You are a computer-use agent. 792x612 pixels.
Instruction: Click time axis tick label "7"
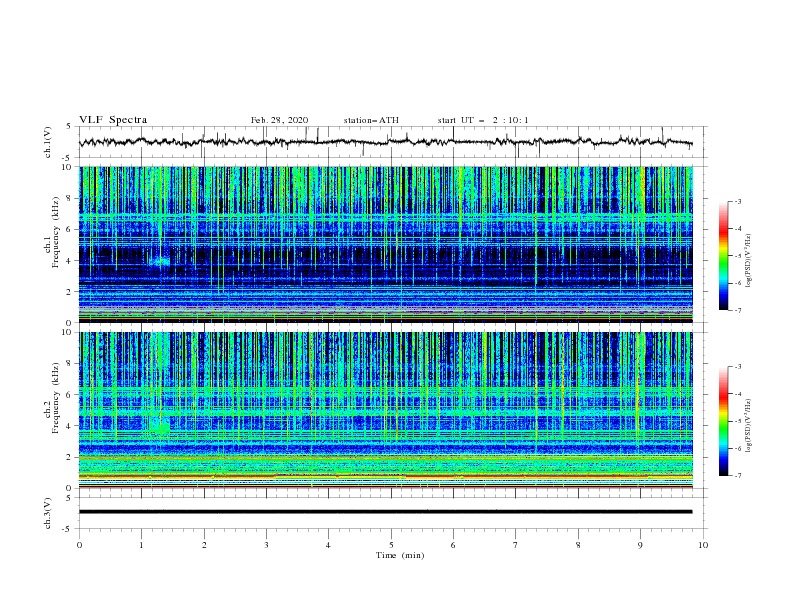point(516,545)
